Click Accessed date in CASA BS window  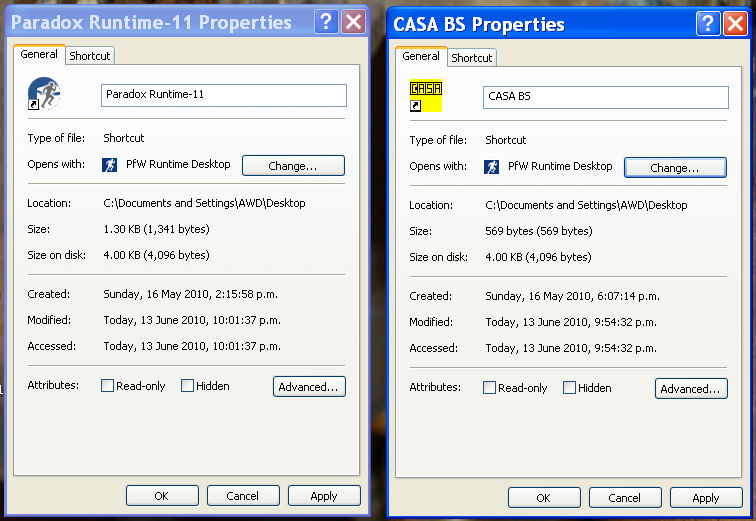(x=571, y=348)
